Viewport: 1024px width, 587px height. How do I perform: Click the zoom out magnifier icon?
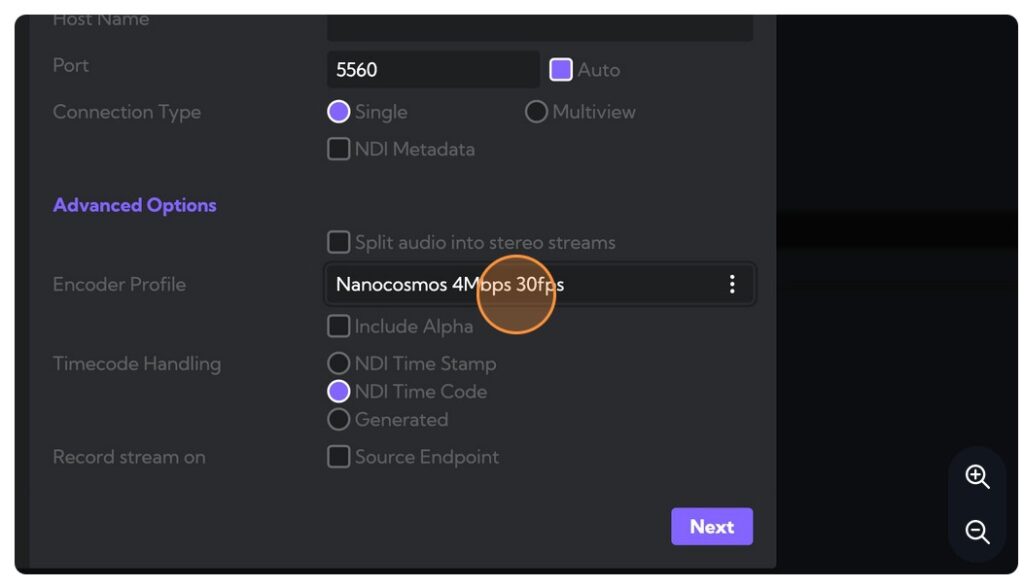(x=977, y=532)
